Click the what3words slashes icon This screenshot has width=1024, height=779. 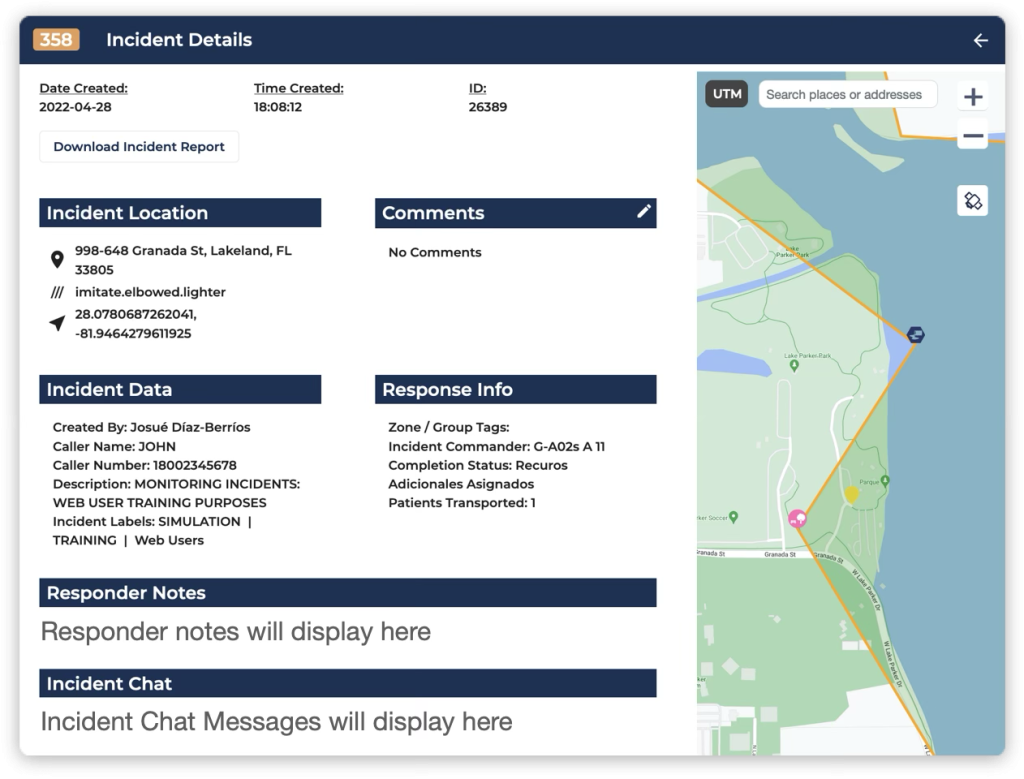point(57,292)
